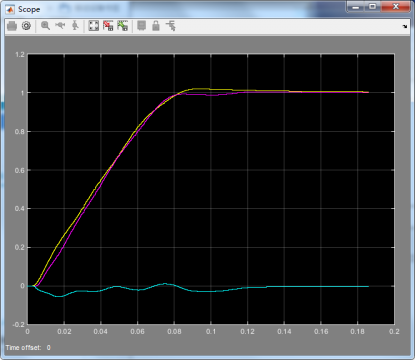Select the Zoom X-axis tool
Viewport: 415px width, 360px height.
[x=60, y=25]
